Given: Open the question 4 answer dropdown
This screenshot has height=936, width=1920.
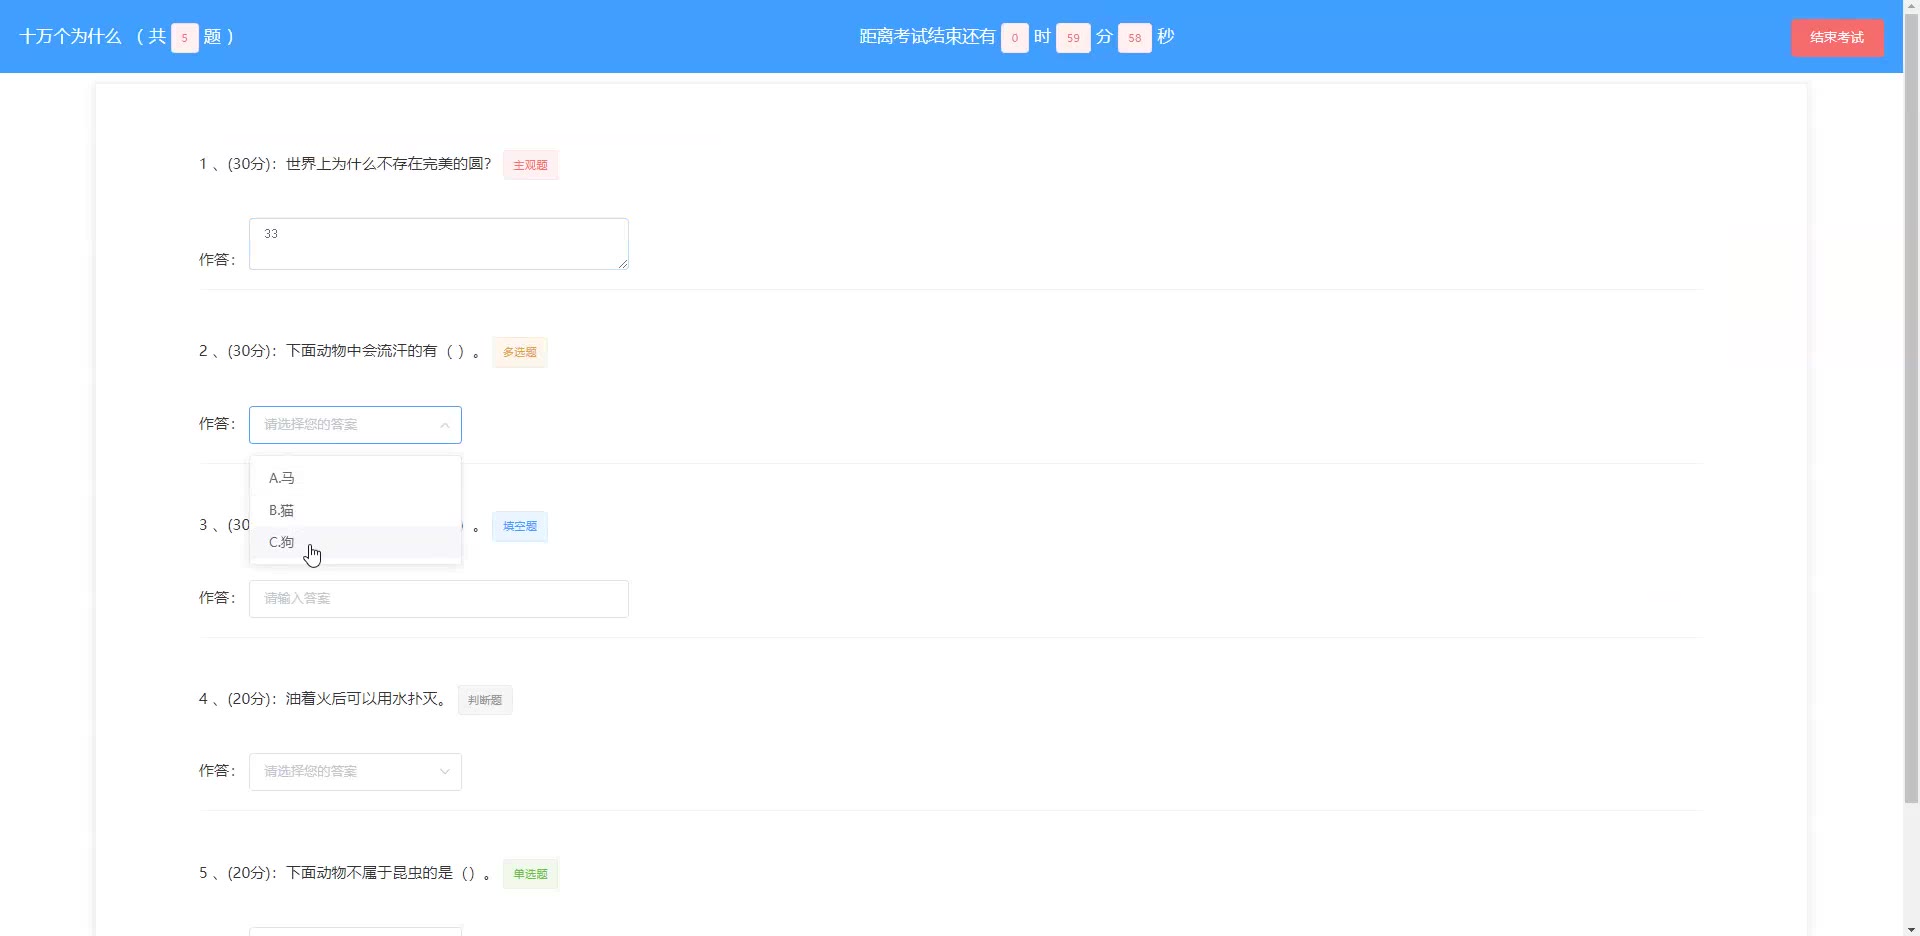Looking at the screenshot, I should (x=355, y=772).
